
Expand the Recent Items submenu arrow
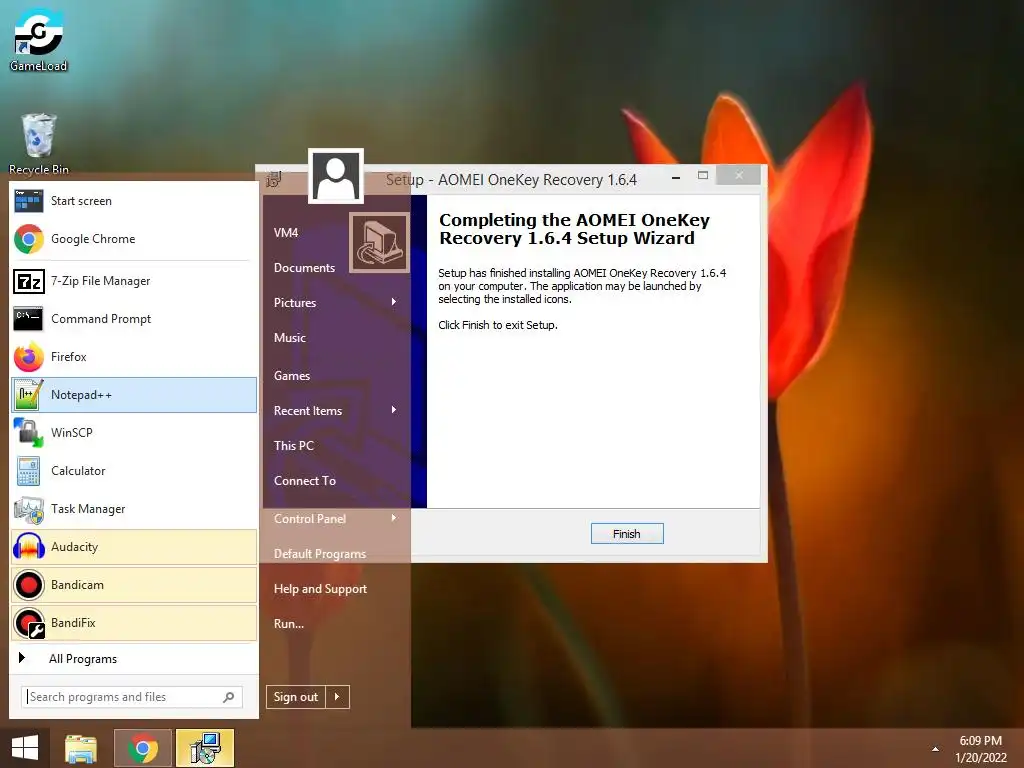tap(394, 410)
